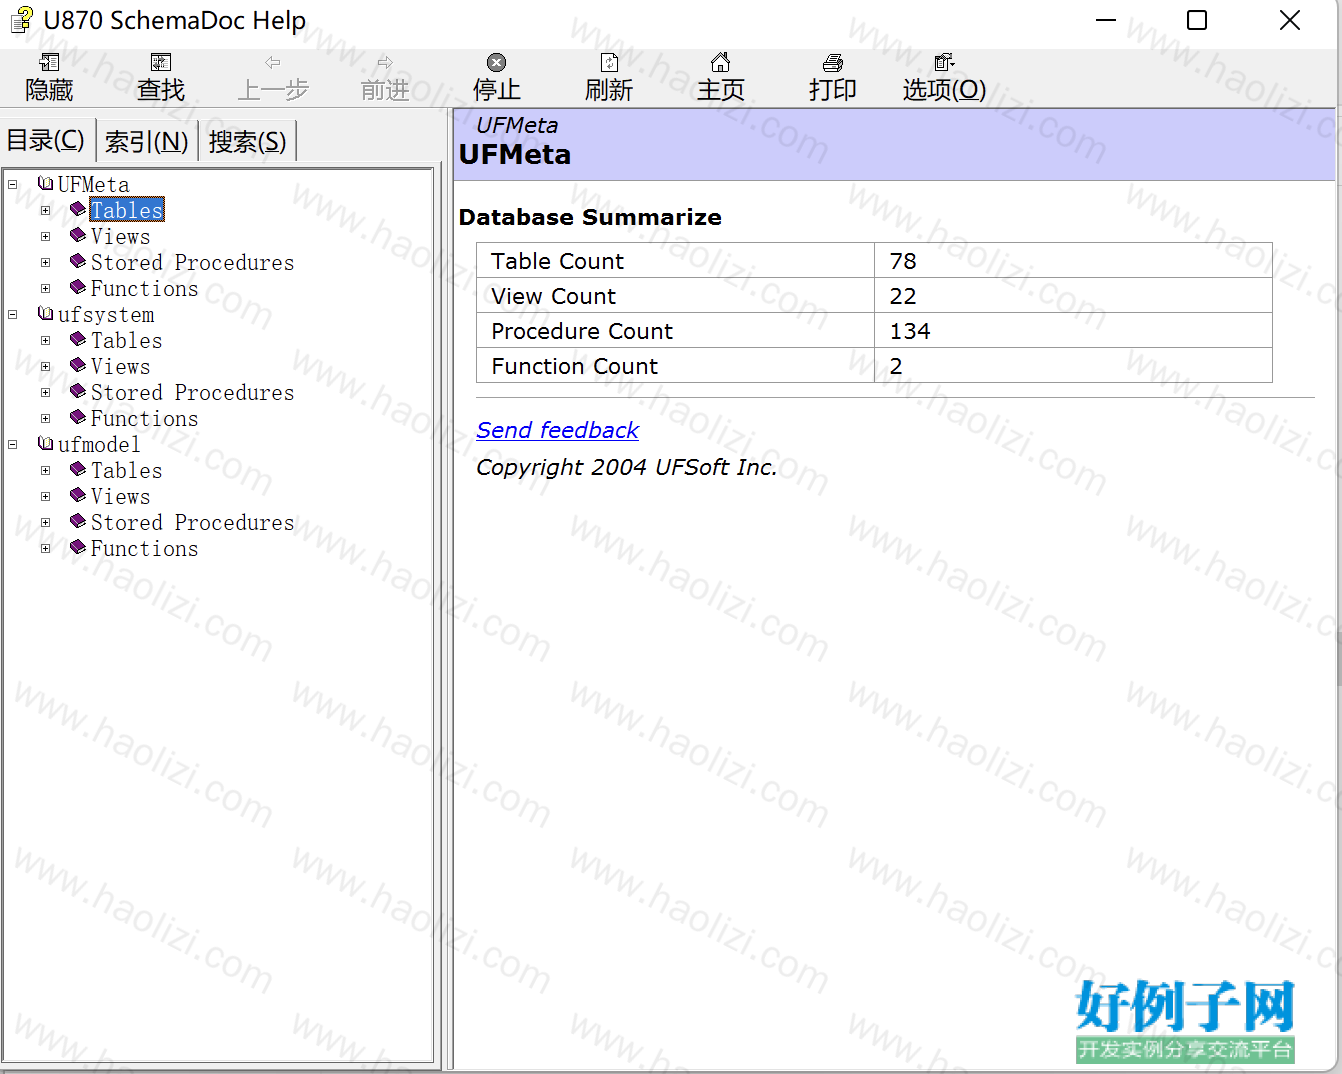
Task: Click the icon beside ufsystem Functions
Action: (78, 418)
